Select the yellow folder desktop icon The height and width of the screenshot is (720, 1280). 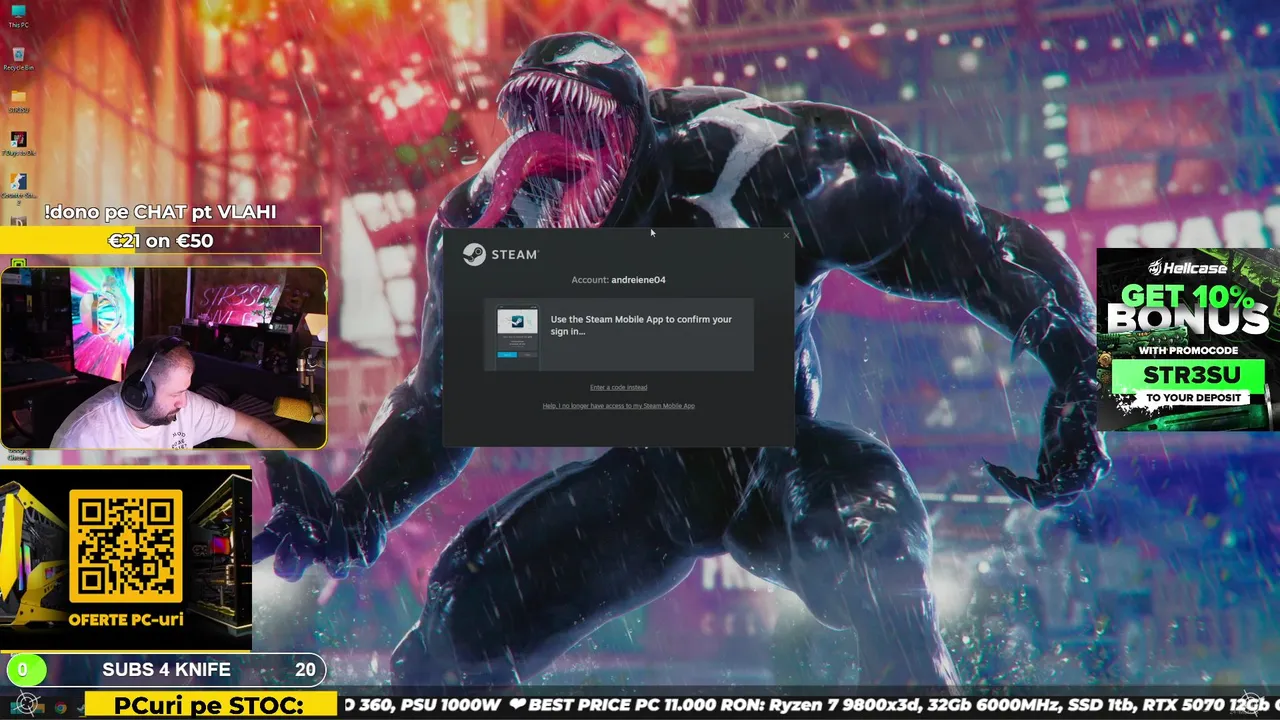point(18,101)
